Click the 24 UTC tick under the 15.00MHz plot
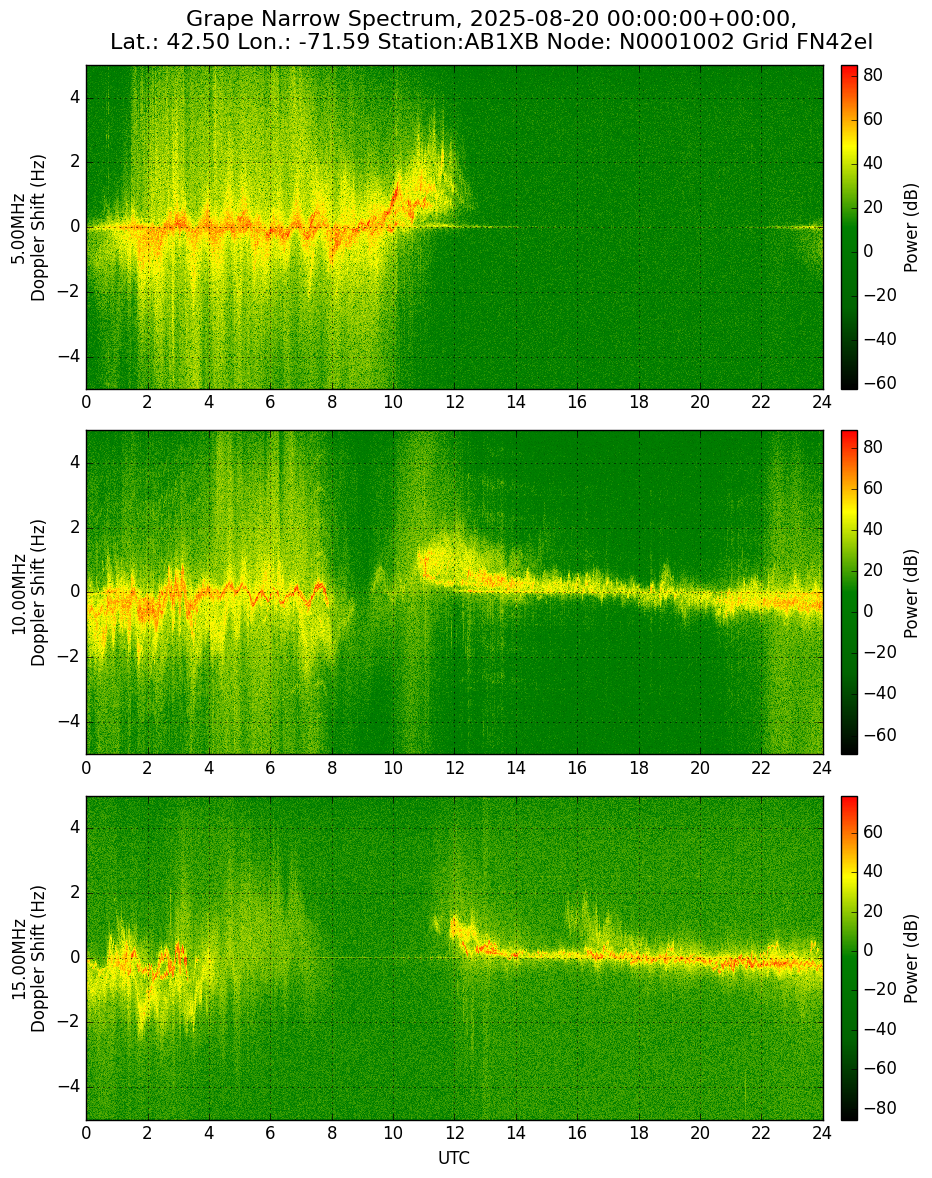Viewport: 932px width, 1178px height. tap(822, 1133)
